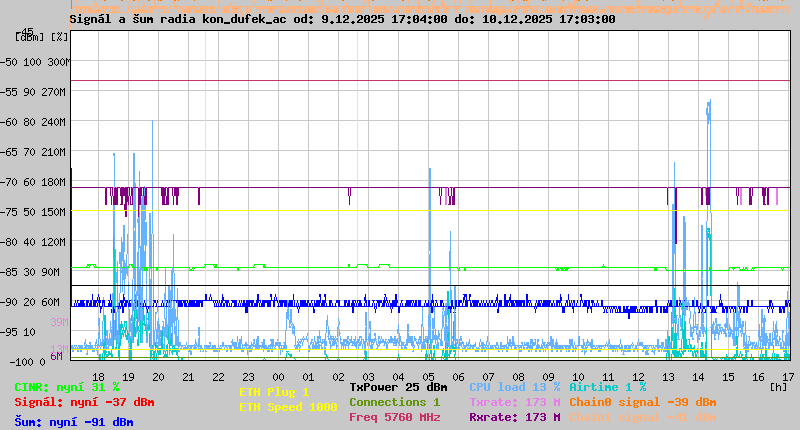800x430 pixels.
Task: Click hour label '04' on time axis
Action: pyautogui.click(x=398, y=377)
